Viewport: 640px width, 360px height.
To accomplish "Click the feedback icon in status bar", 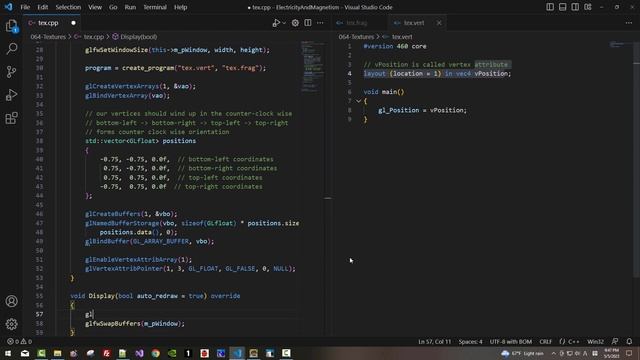I will 615,341.
